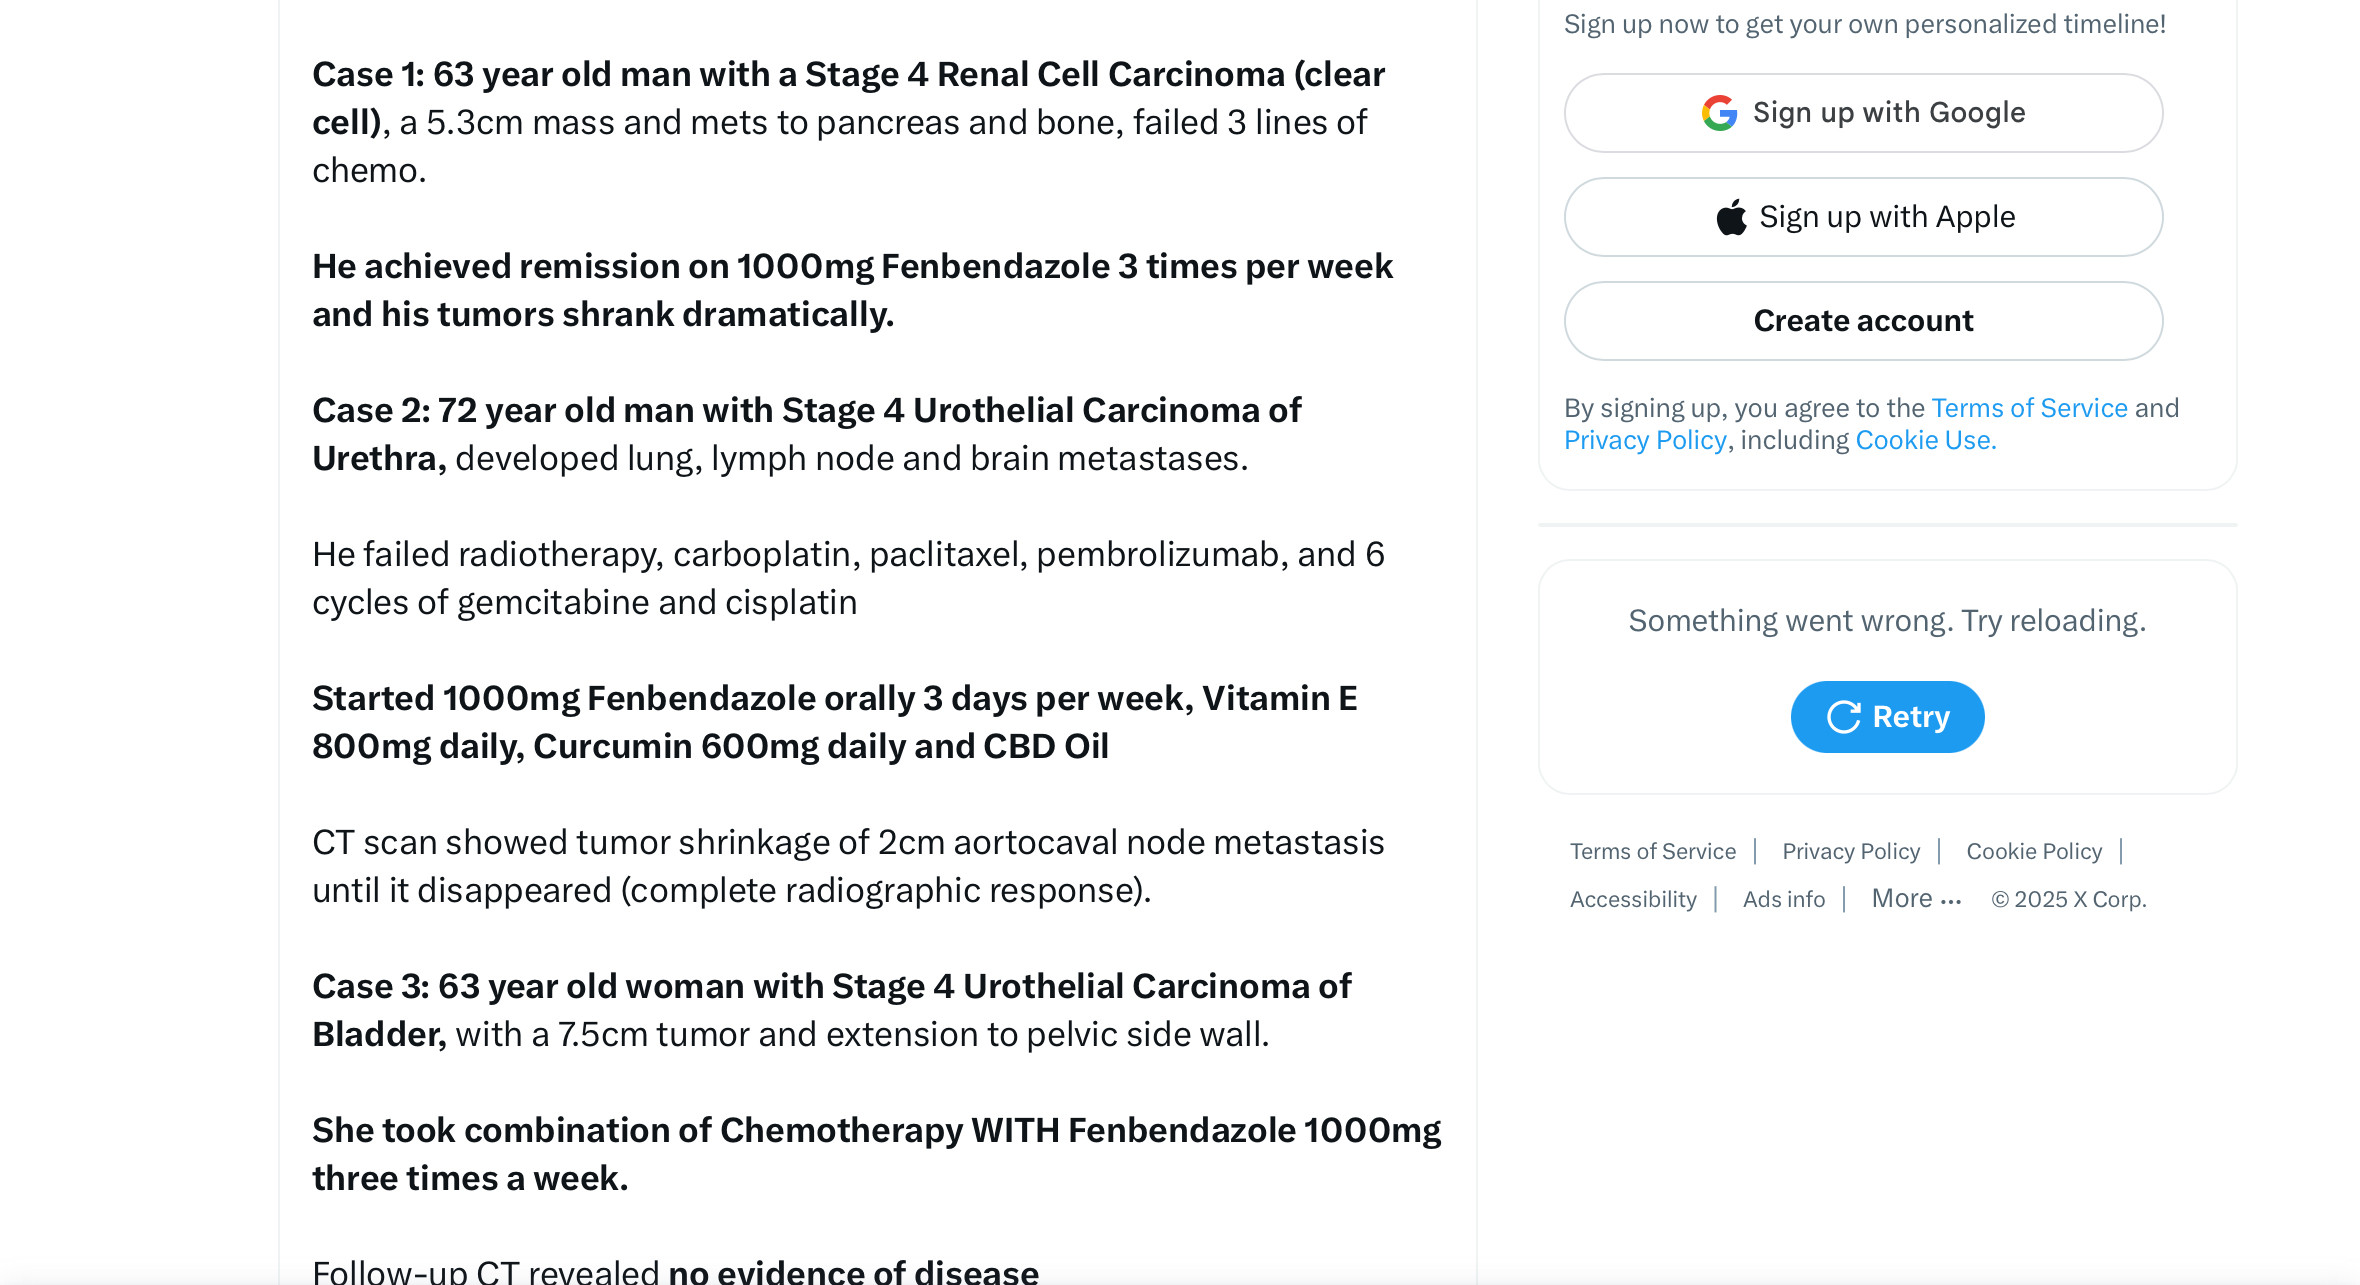Open the blue Privacy Policy link under Create account
Viewport: 2360px width, 1285px height.
[x=1645, y=440]
